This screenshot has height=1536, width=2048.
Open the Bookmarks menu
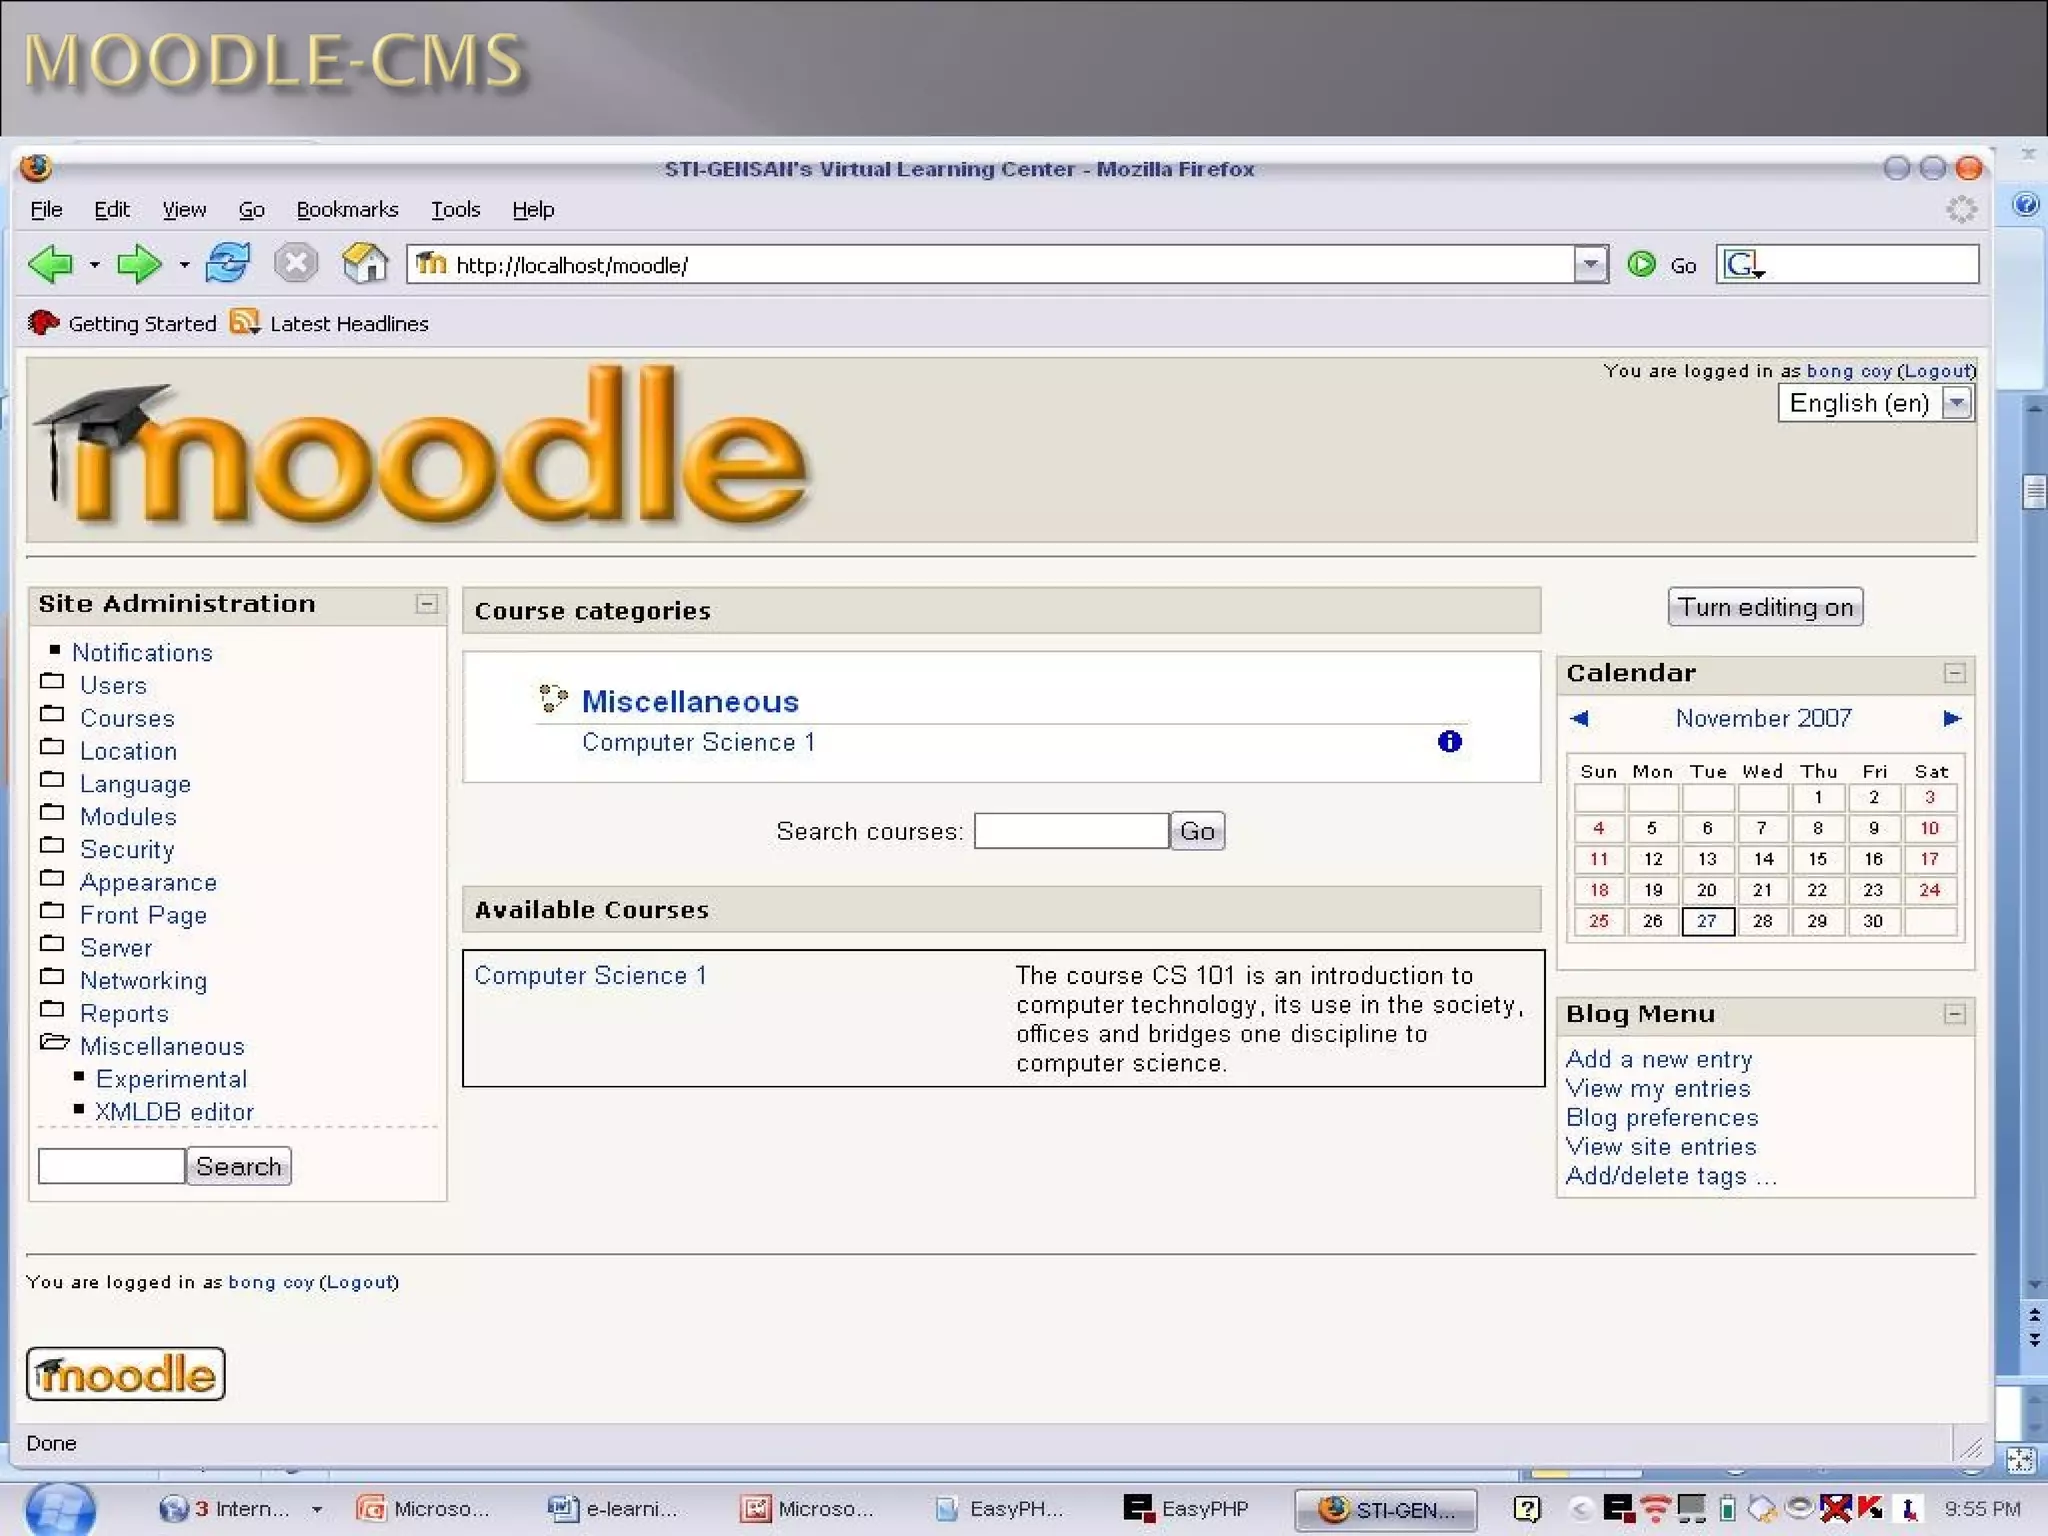347,209
